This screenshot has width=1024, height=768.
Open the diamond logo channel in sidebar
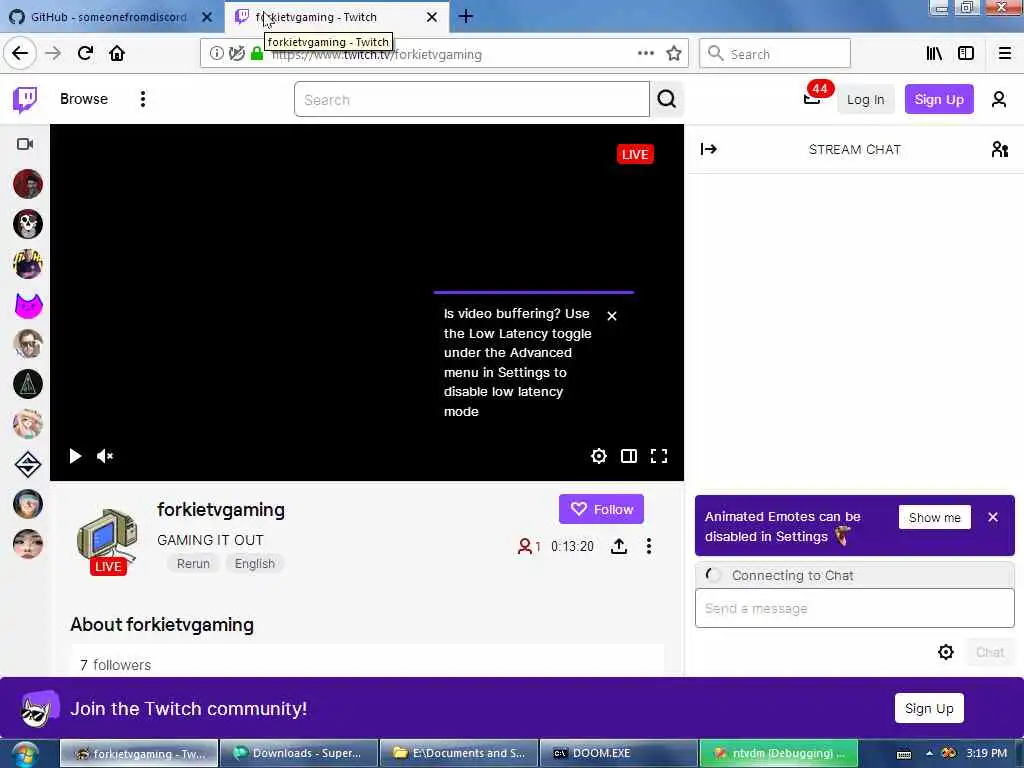pyautogui.click(x=28, y=464)
